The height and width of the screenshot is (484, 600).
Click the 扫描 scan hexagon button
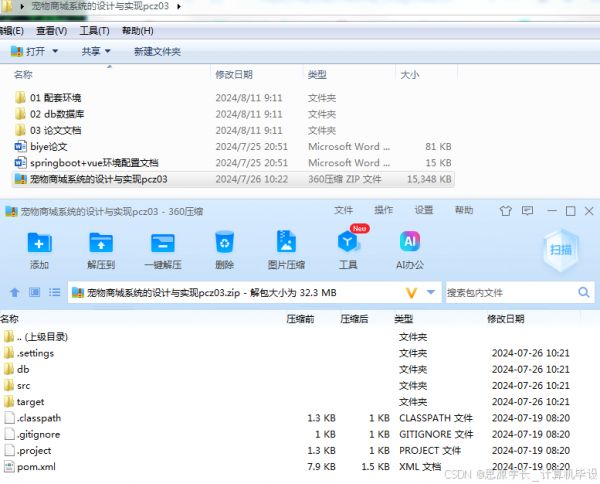(x=561, y=250)
